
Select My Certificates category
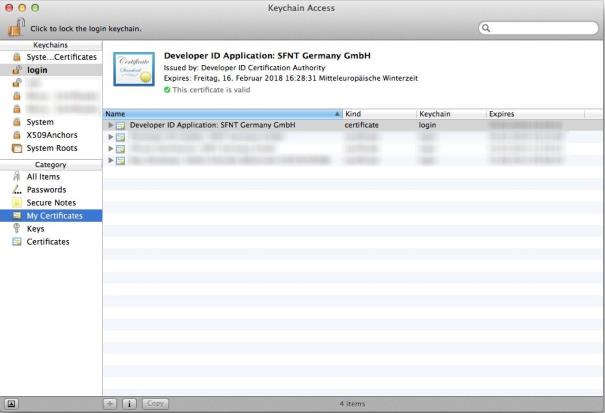(x=51, y=216)
